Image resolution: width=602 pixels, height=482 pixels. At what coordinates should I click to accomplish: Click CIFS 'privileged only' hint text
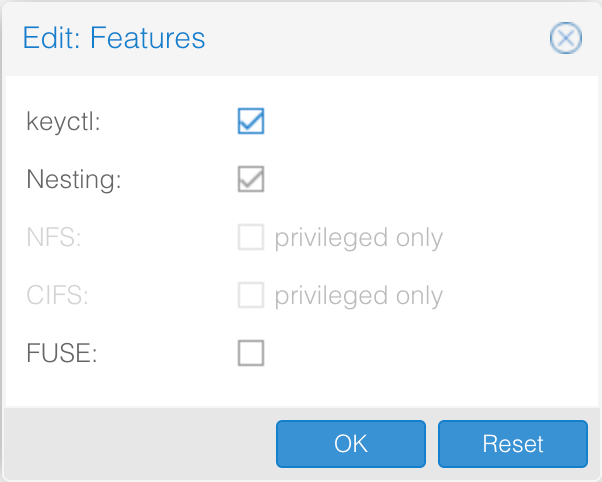(359, 296)
